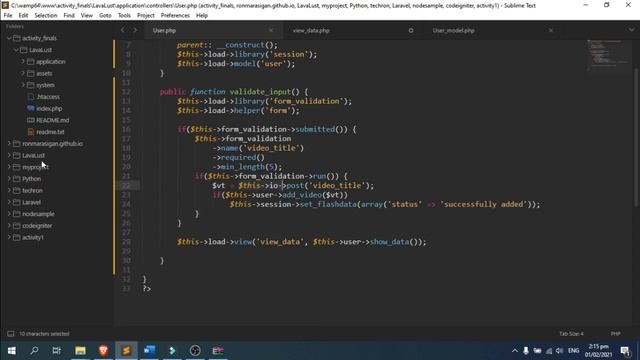Open the File menu
Screen dimensions: 640x360
tap(8, 16)
